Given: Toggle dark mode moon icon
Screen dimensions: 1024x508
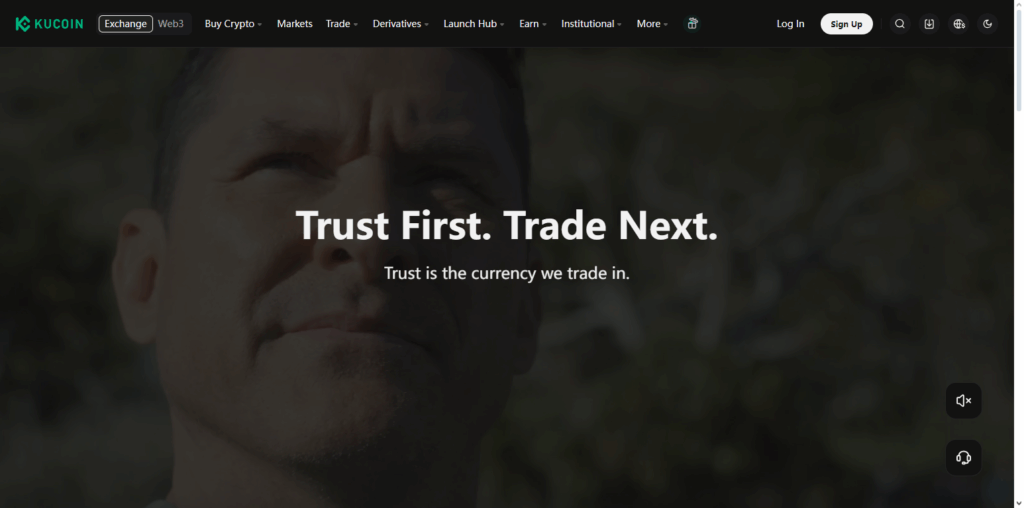Looking at the screenshot, I should [x=987, y=24].
